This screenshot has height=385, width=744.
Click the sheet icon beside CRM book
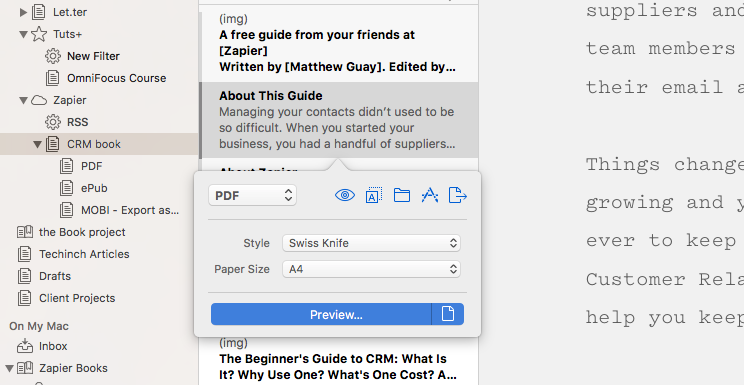(53, 144)
